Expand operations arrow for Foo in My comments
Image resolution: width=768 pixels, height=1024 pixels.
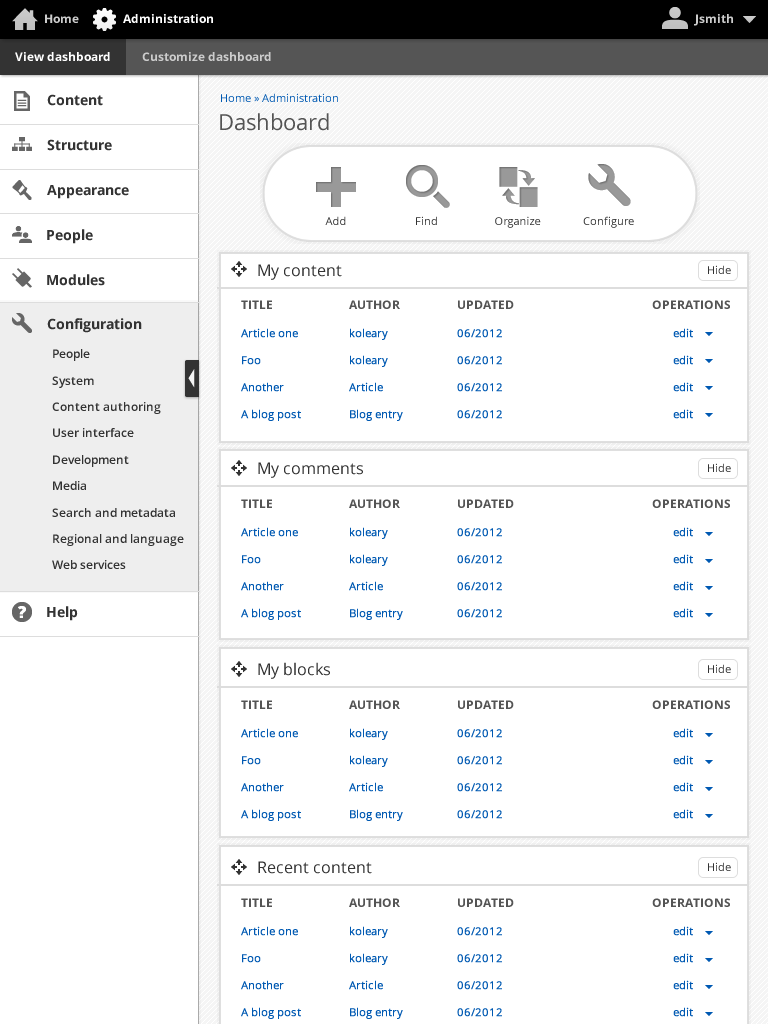[x=709, y=560]
